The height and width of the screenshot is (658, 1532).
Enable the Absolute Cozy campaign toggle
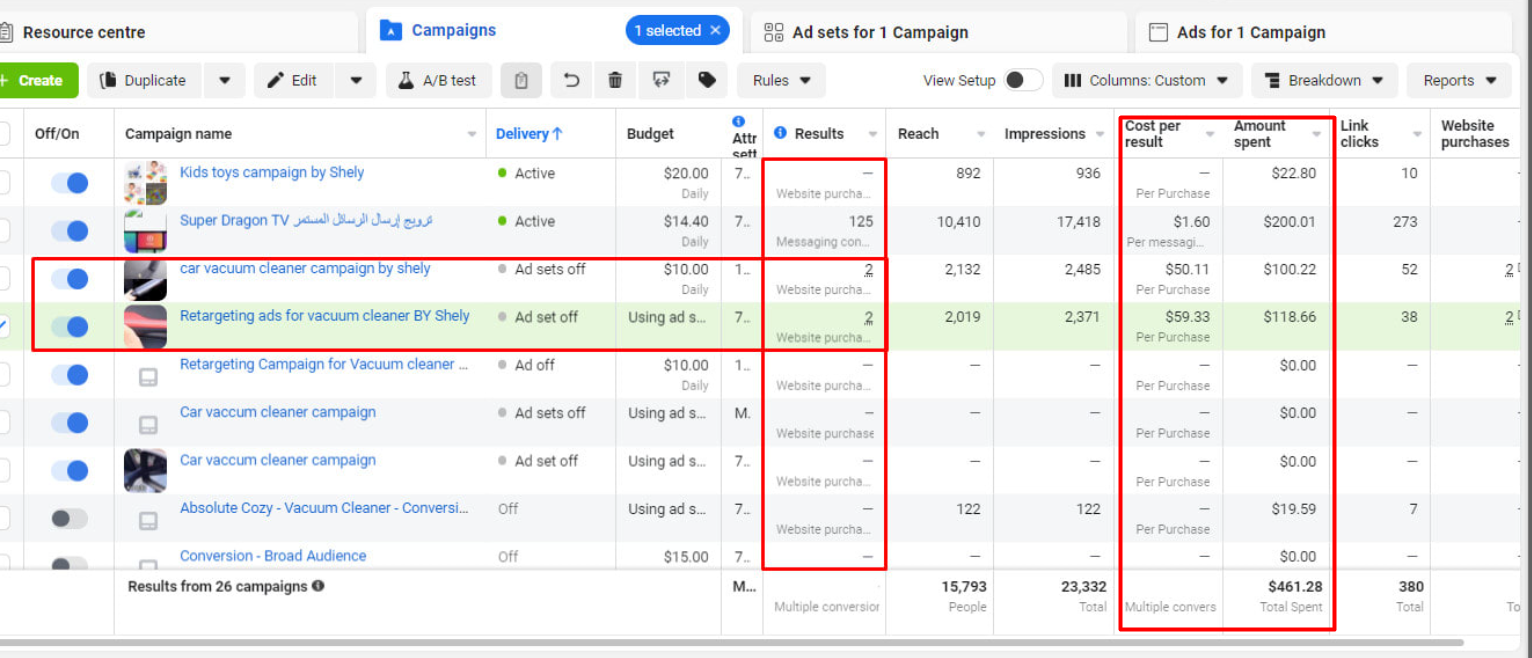69,518
